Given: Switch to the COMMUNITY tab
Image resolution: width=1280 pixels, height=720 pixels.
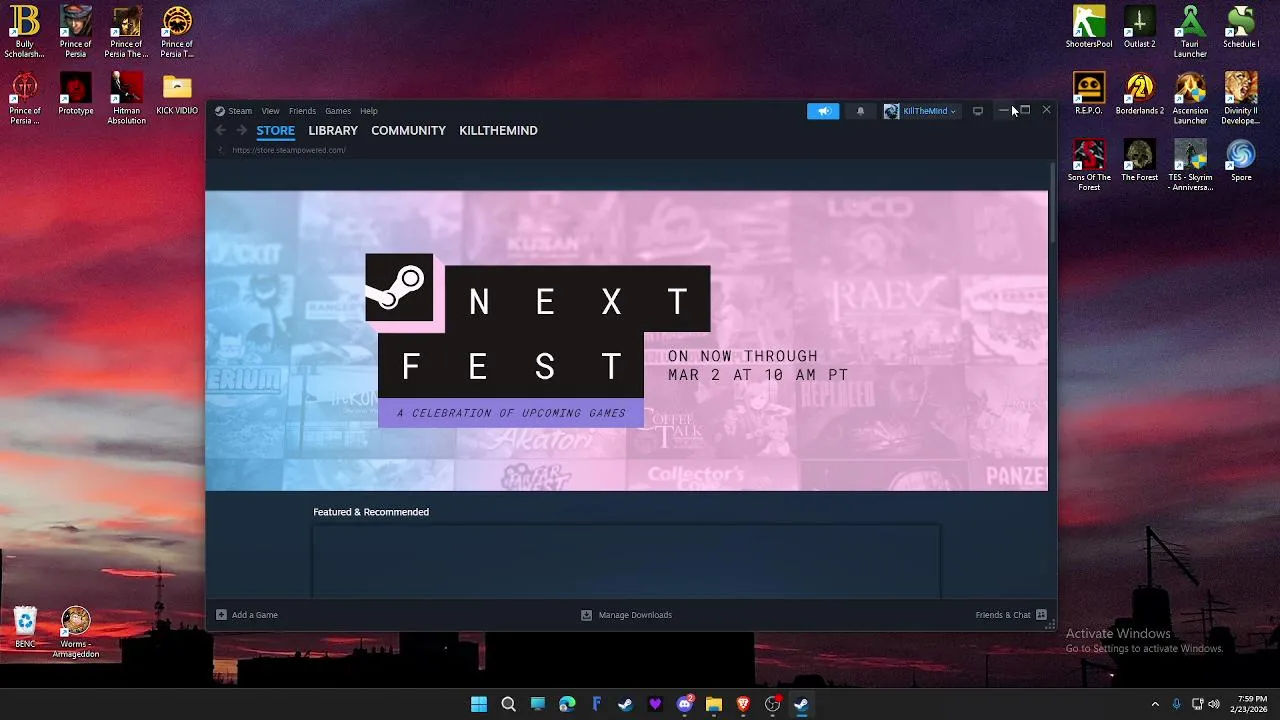Looking at the screenshot, I should tap(408, 131).
